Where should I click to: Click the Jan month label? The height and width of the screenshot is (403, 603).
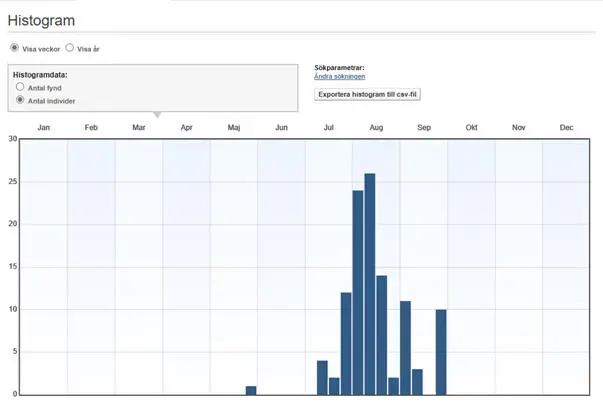click(43, 128)
